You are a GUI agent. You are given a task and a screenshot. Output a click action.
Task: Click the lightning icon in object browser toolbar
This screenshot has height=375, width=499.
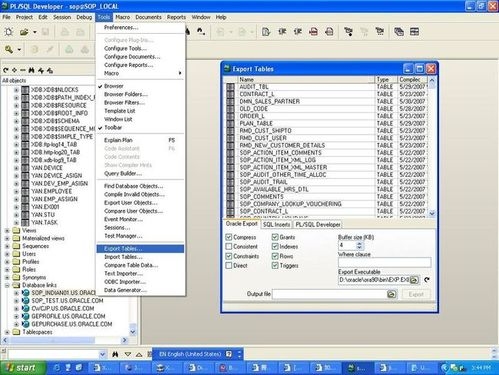41,70
